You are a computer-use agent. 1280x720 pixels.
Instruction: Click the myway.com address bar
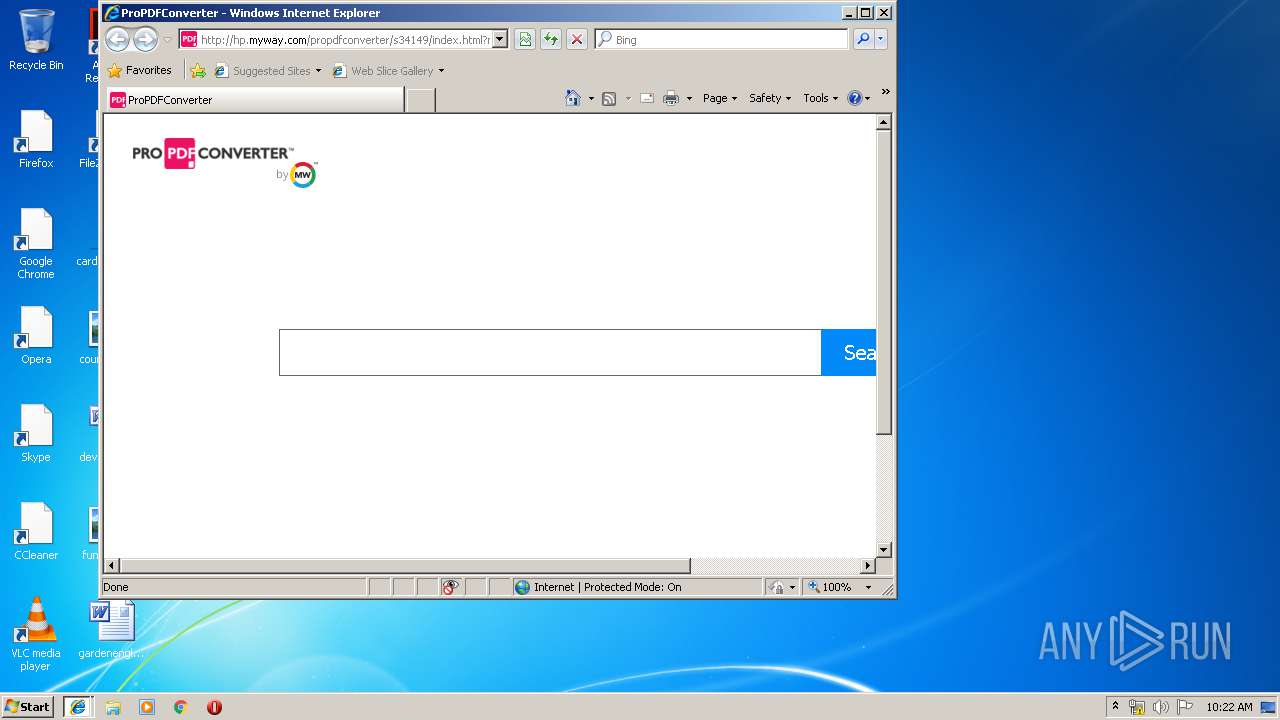pos(344,39)
